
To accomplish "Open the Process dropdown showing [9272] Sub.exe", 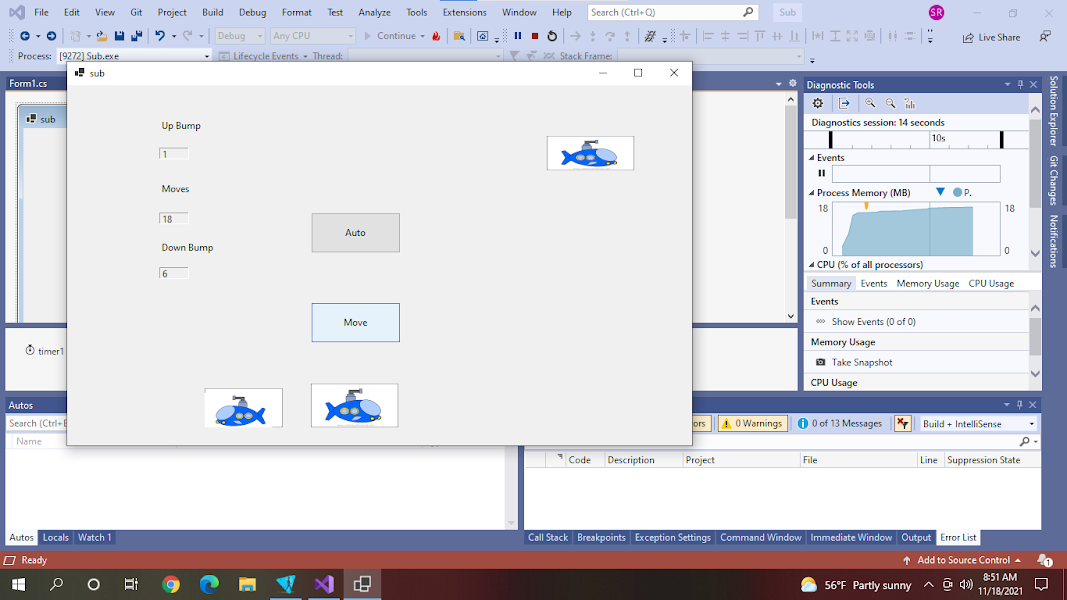I will (x=134, y=56).
